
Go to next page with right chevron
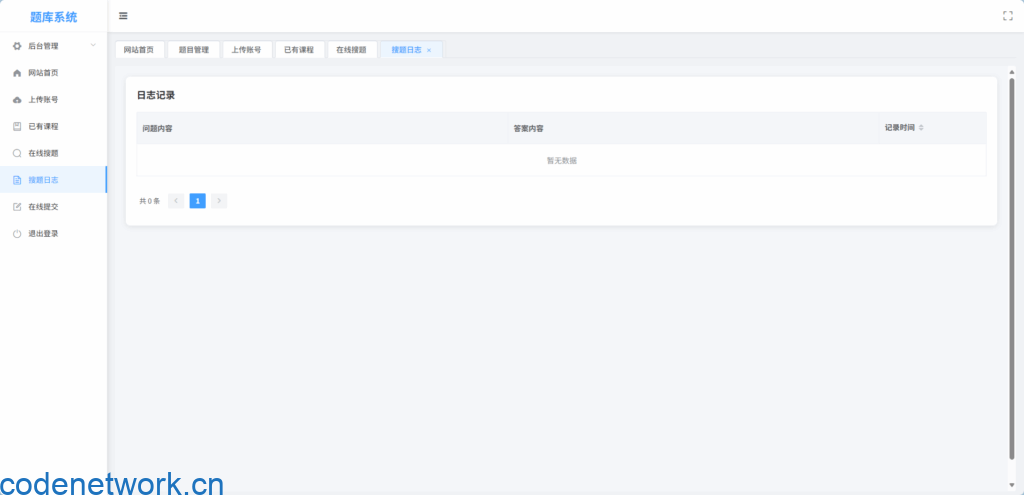(219, 201)
